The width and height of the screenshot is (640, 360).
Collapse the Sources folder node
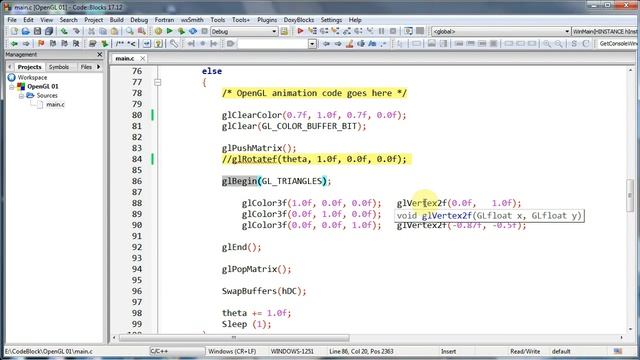tap(21, 96)
